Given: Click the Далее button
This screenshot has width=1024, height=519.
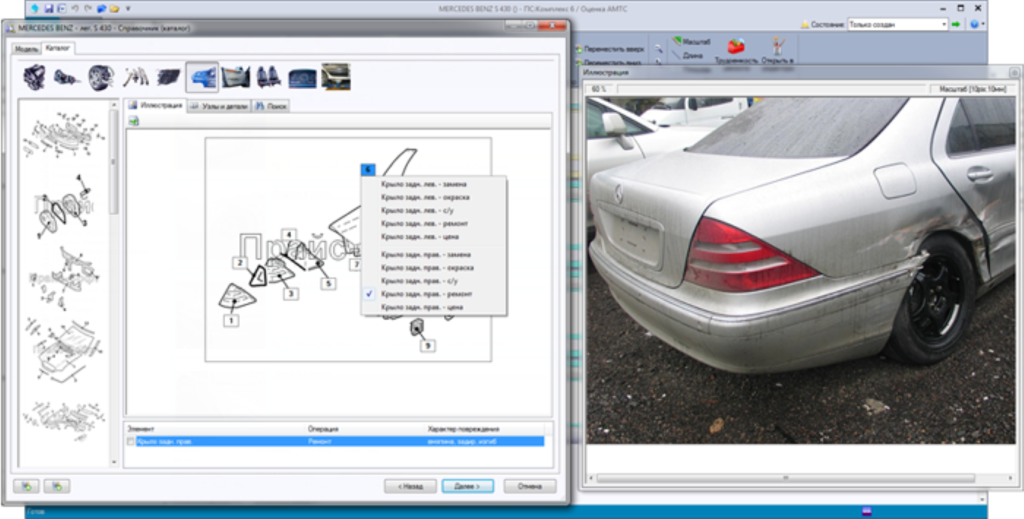Looking at the screenshot, I should point(468,486).
